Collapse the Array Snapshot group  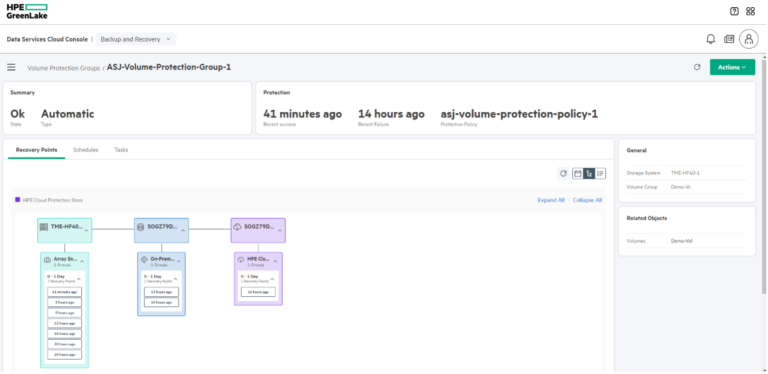point(82,261)
